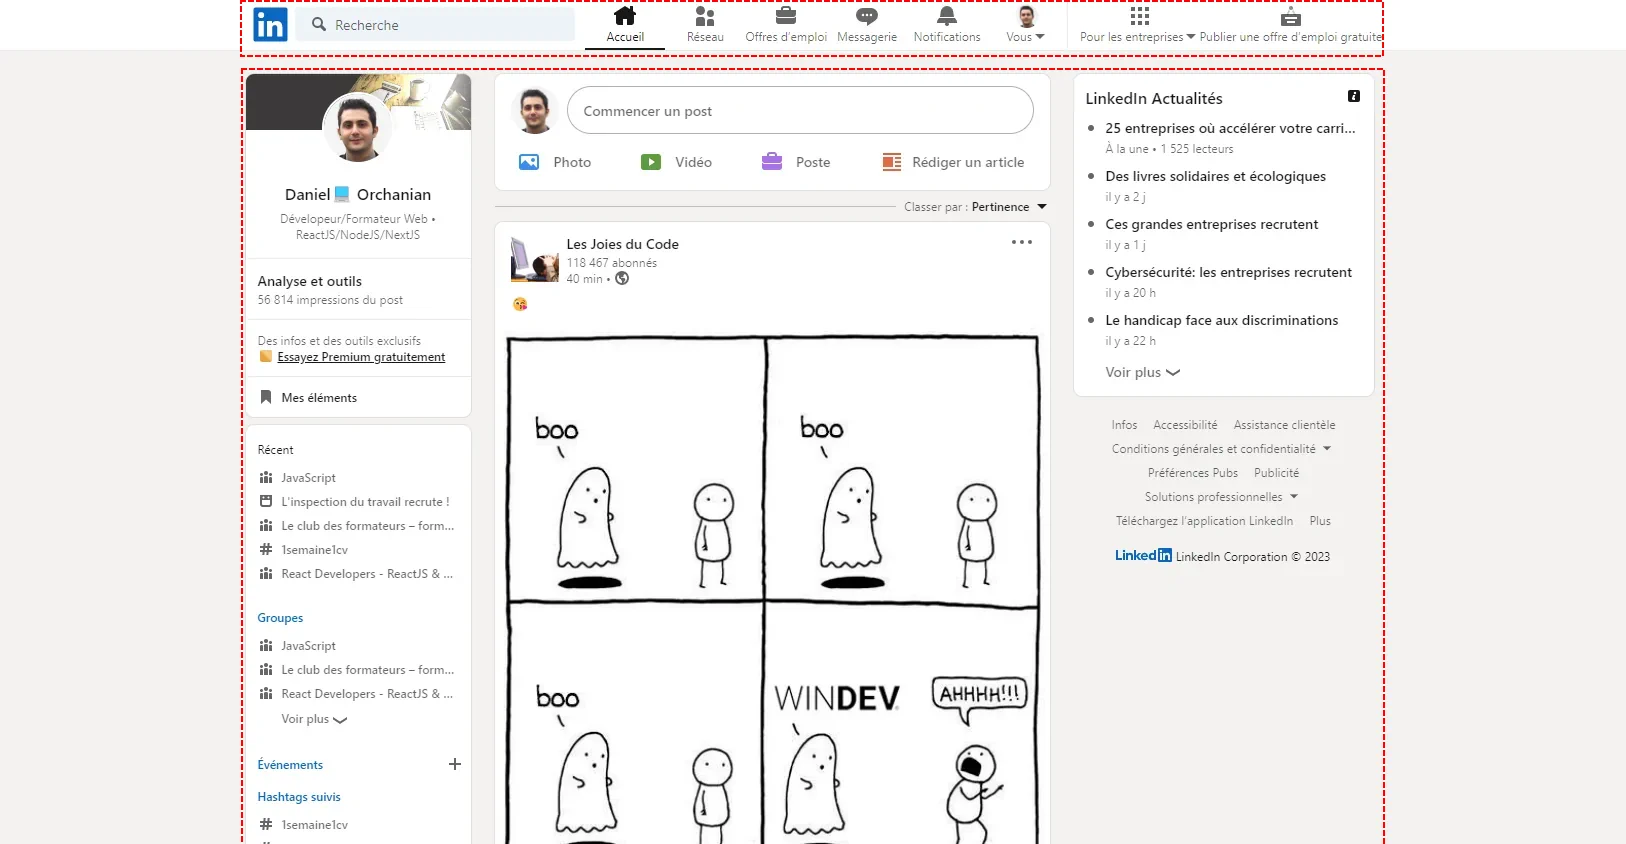Open the Notifications tab
This screenshot has height=844, width=1626.
pyautogui.click(x=947, y=26)
